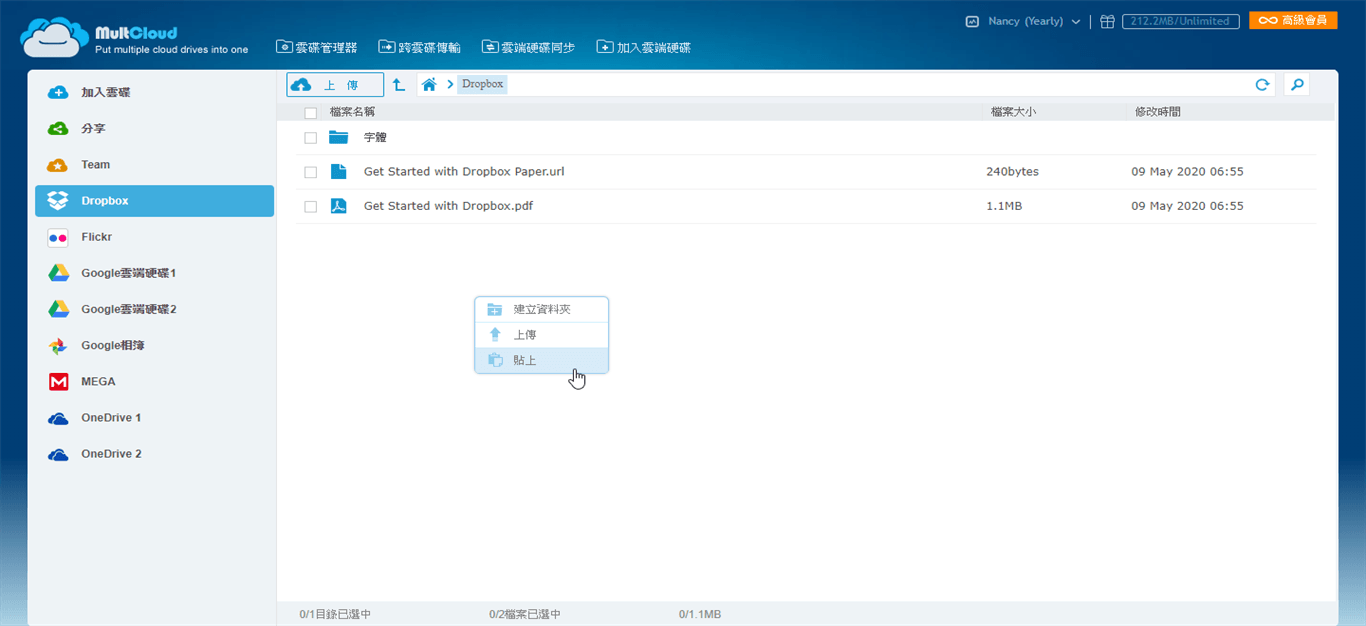Click the 212.2MB/Unlimited traffic indicator

pyautogui.click(x=1180, y=21)
